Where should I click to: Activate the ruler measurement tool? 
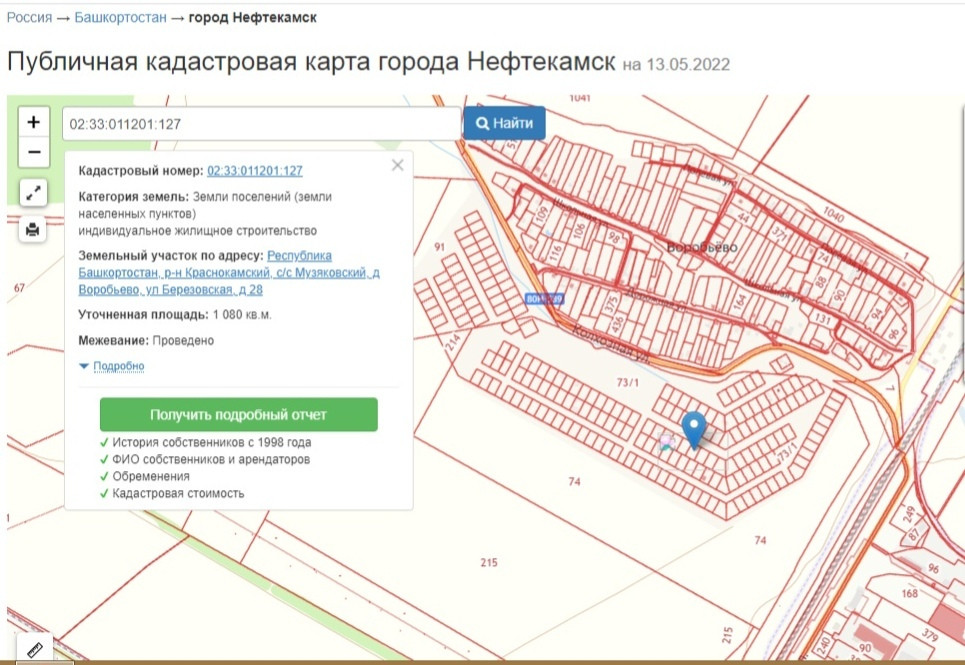34,648
